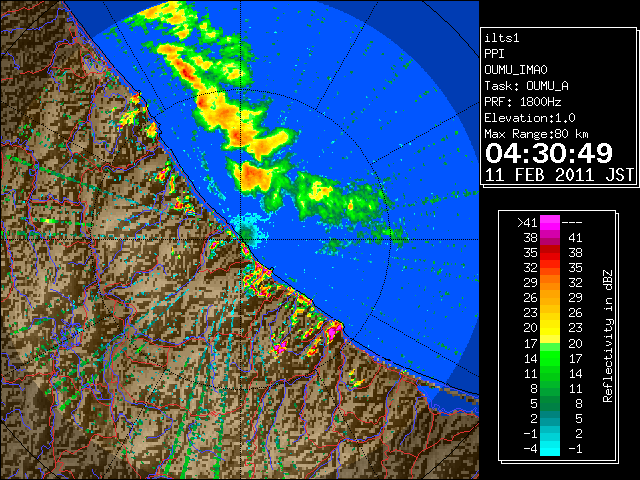Pick the bright green 14–17 dBZ swatch
The image size is (640, 480).
[x=550, y=358]
